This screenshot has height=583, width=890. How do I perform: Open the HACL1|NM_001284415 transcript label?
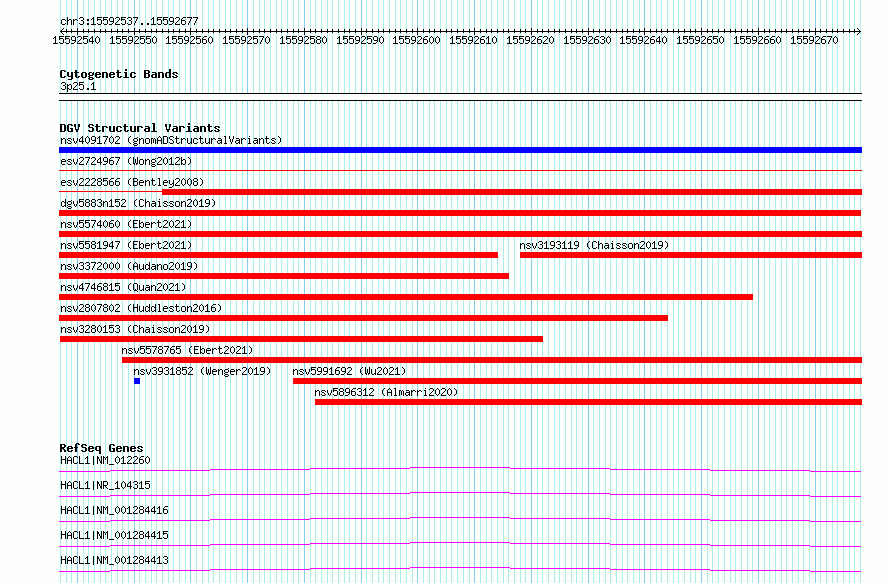(114, 535)
